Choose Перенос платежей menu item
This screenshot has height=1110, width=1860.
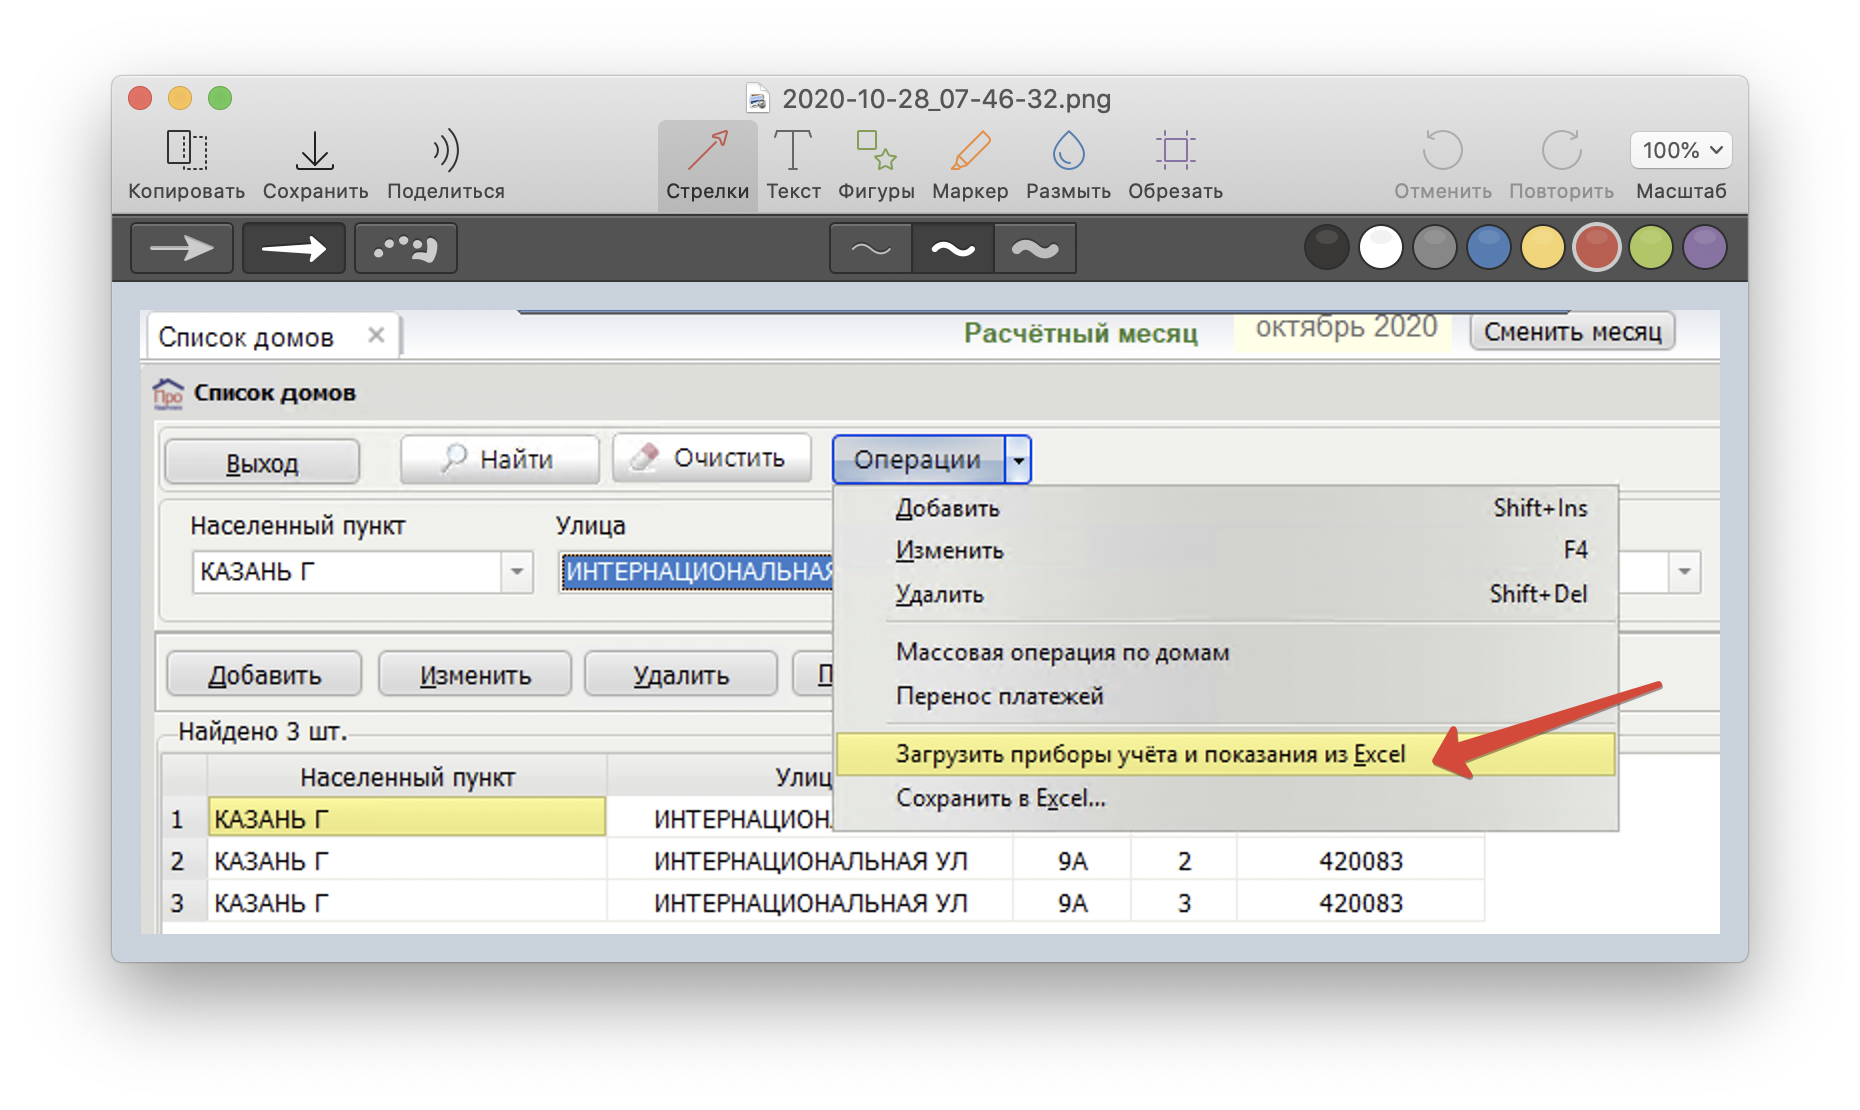(1226, 696)
